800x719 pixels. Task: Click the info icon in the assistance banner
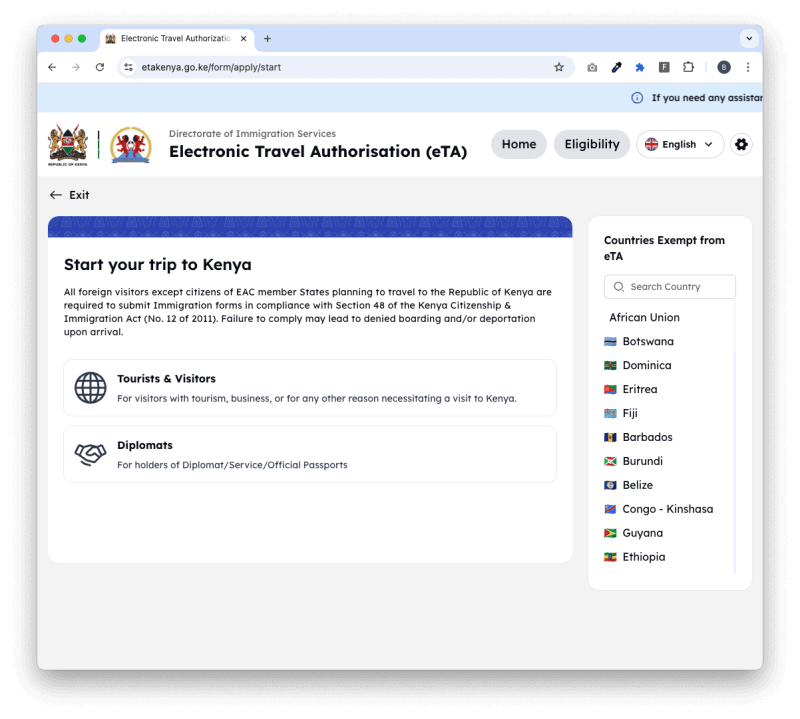[637, 98]
